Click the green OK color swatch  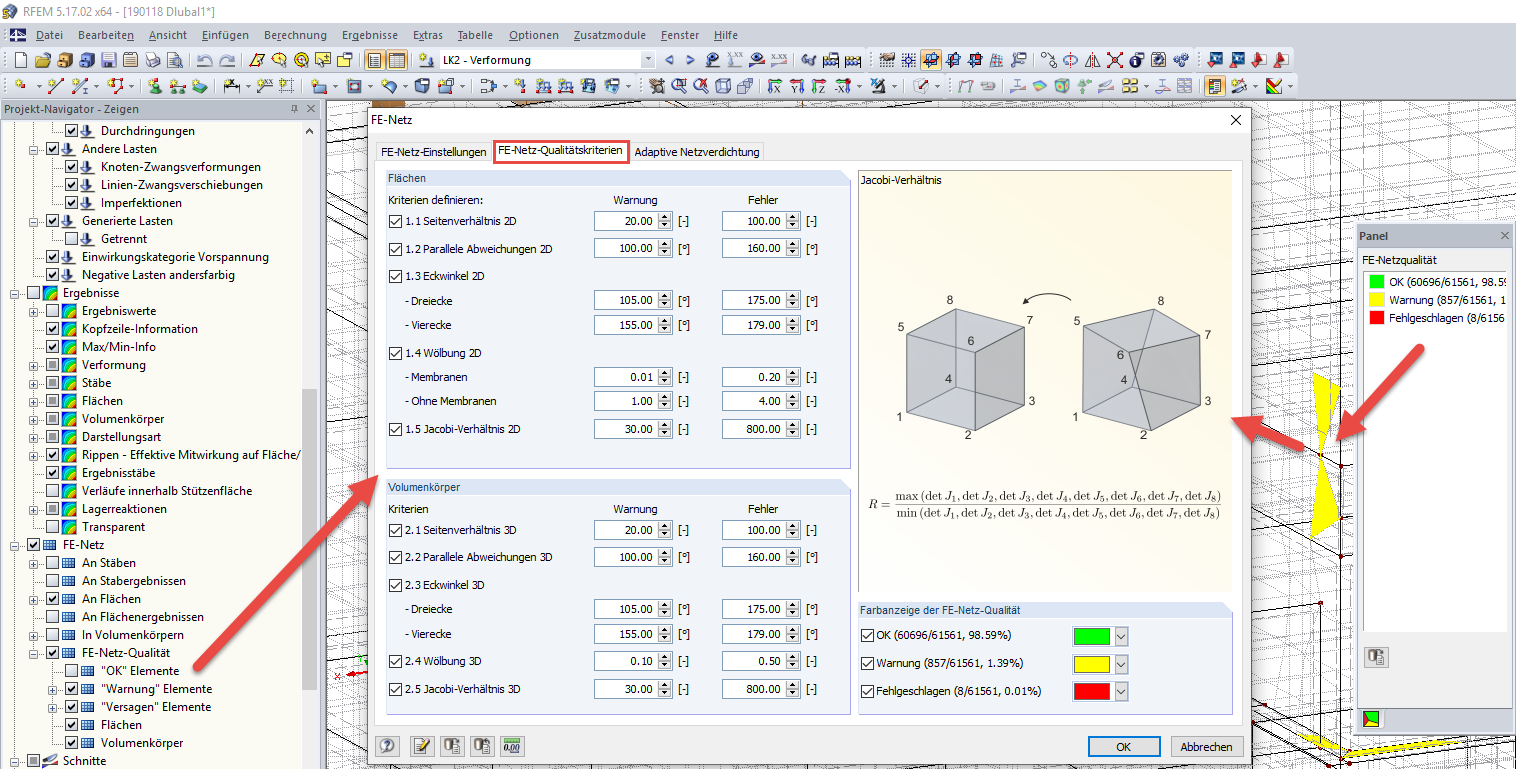tap(1093, 636)
